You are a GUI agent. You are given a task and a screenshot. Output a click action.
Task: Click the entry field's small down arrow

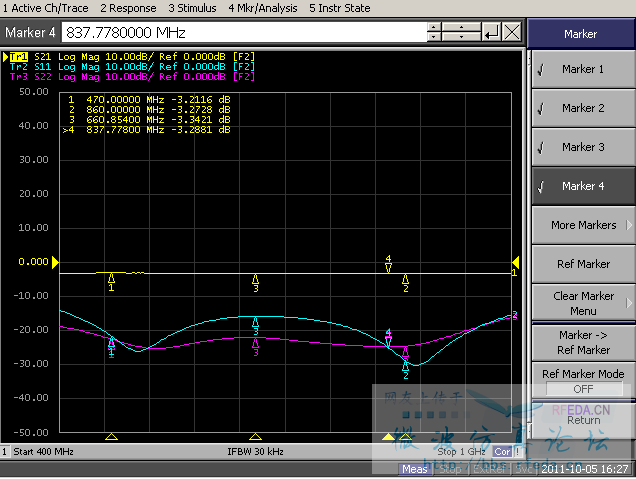tap(434, 37)
